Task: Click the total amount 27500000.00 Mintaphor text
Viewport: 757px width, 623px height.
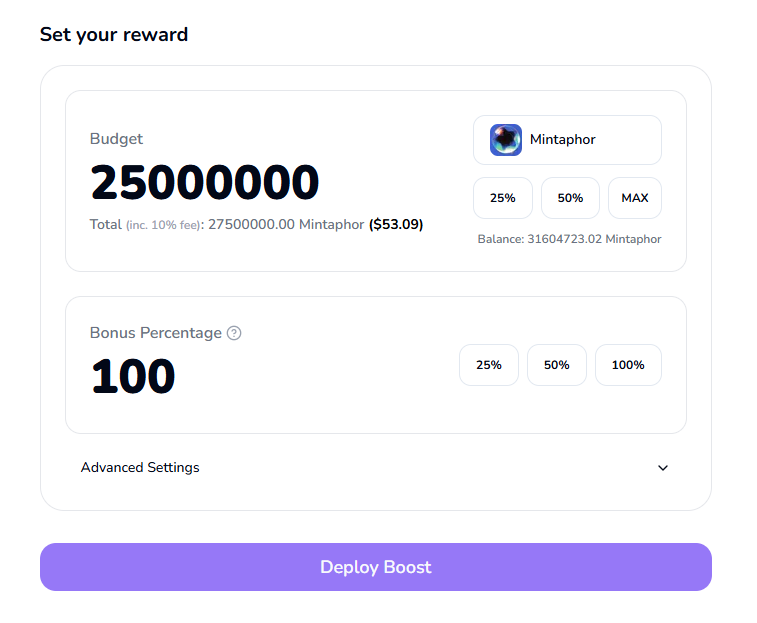Action: tap(286, 225)
